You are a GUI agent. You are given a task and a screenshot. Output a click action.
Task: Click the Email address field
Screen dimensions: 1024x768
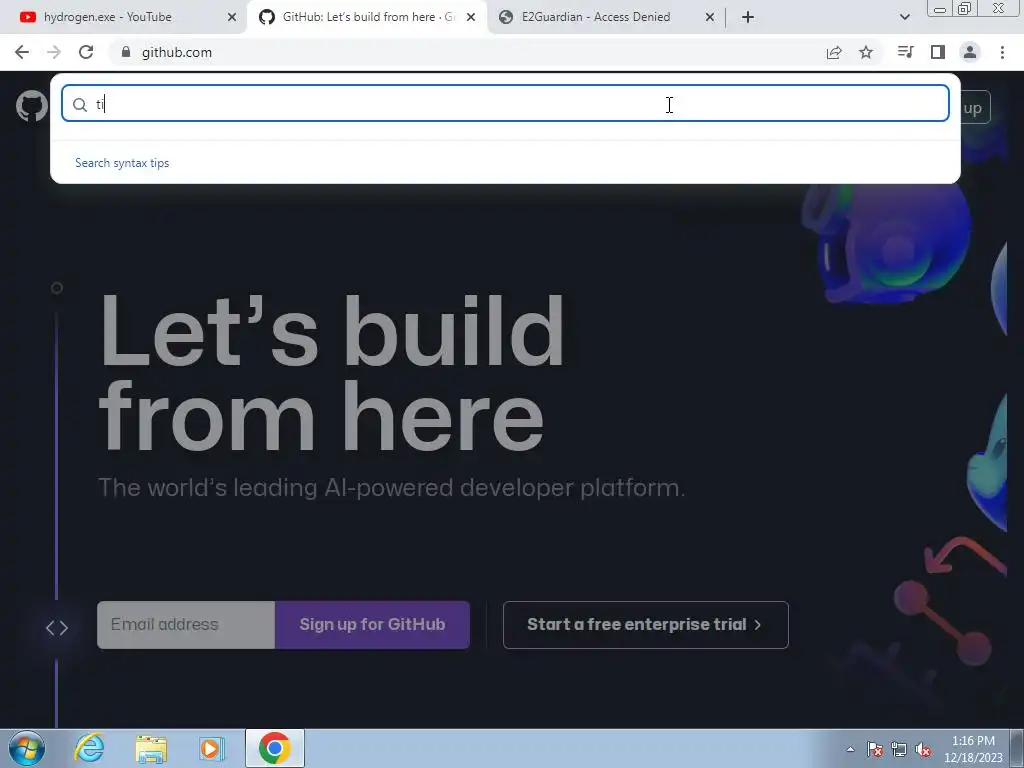tap(186, 624)
